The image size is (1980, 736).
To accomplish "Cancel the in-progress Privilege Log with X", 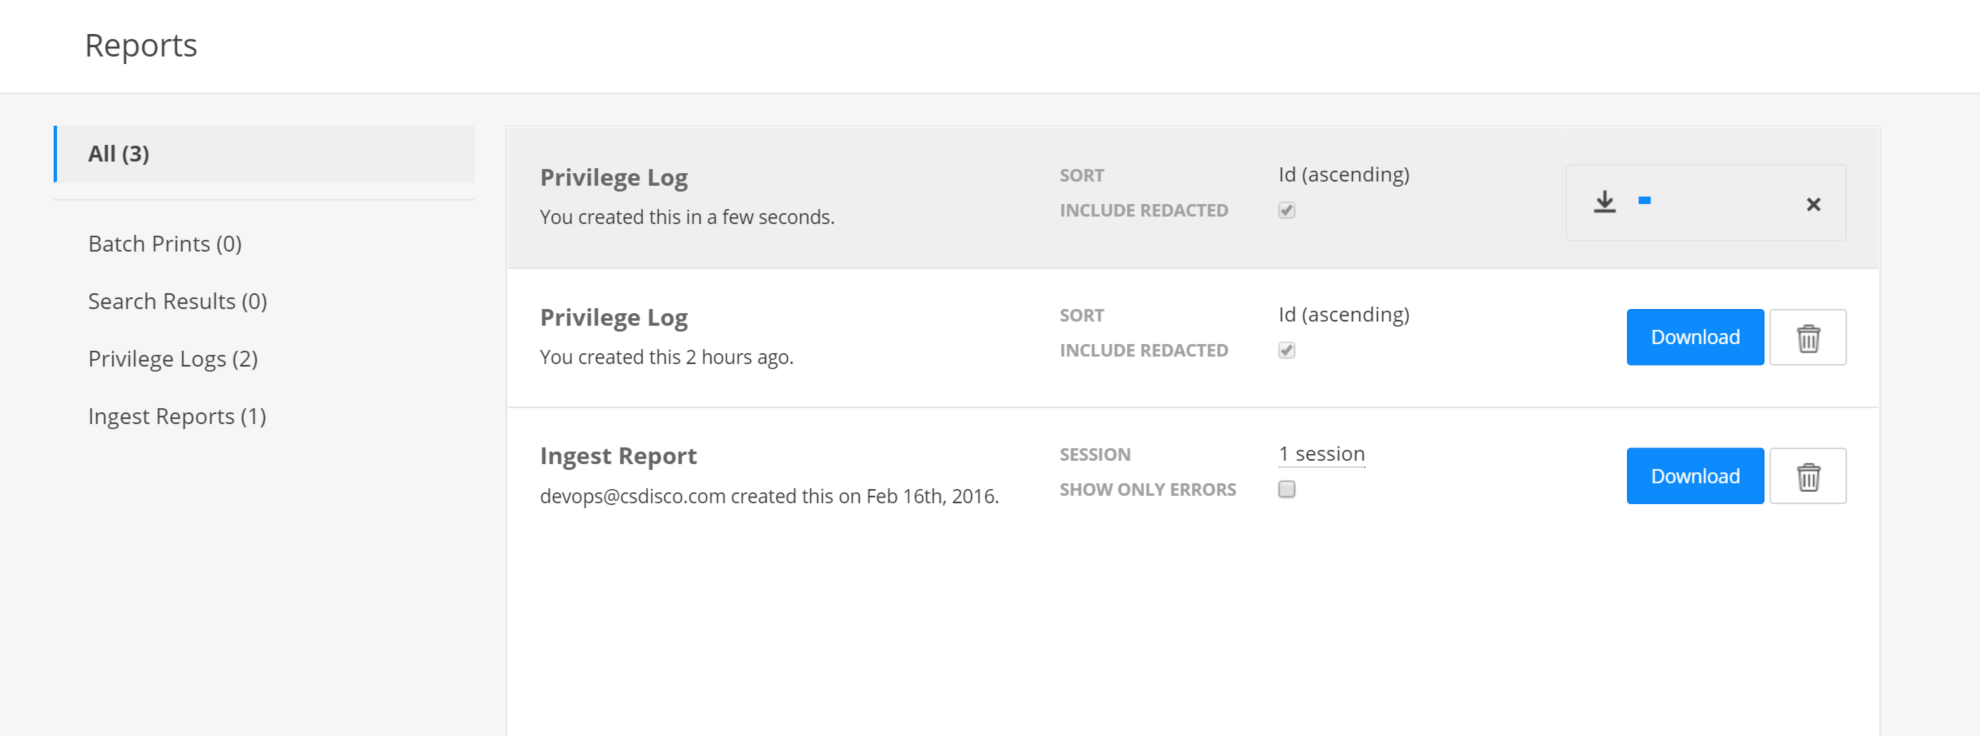I will (1813, 204).
